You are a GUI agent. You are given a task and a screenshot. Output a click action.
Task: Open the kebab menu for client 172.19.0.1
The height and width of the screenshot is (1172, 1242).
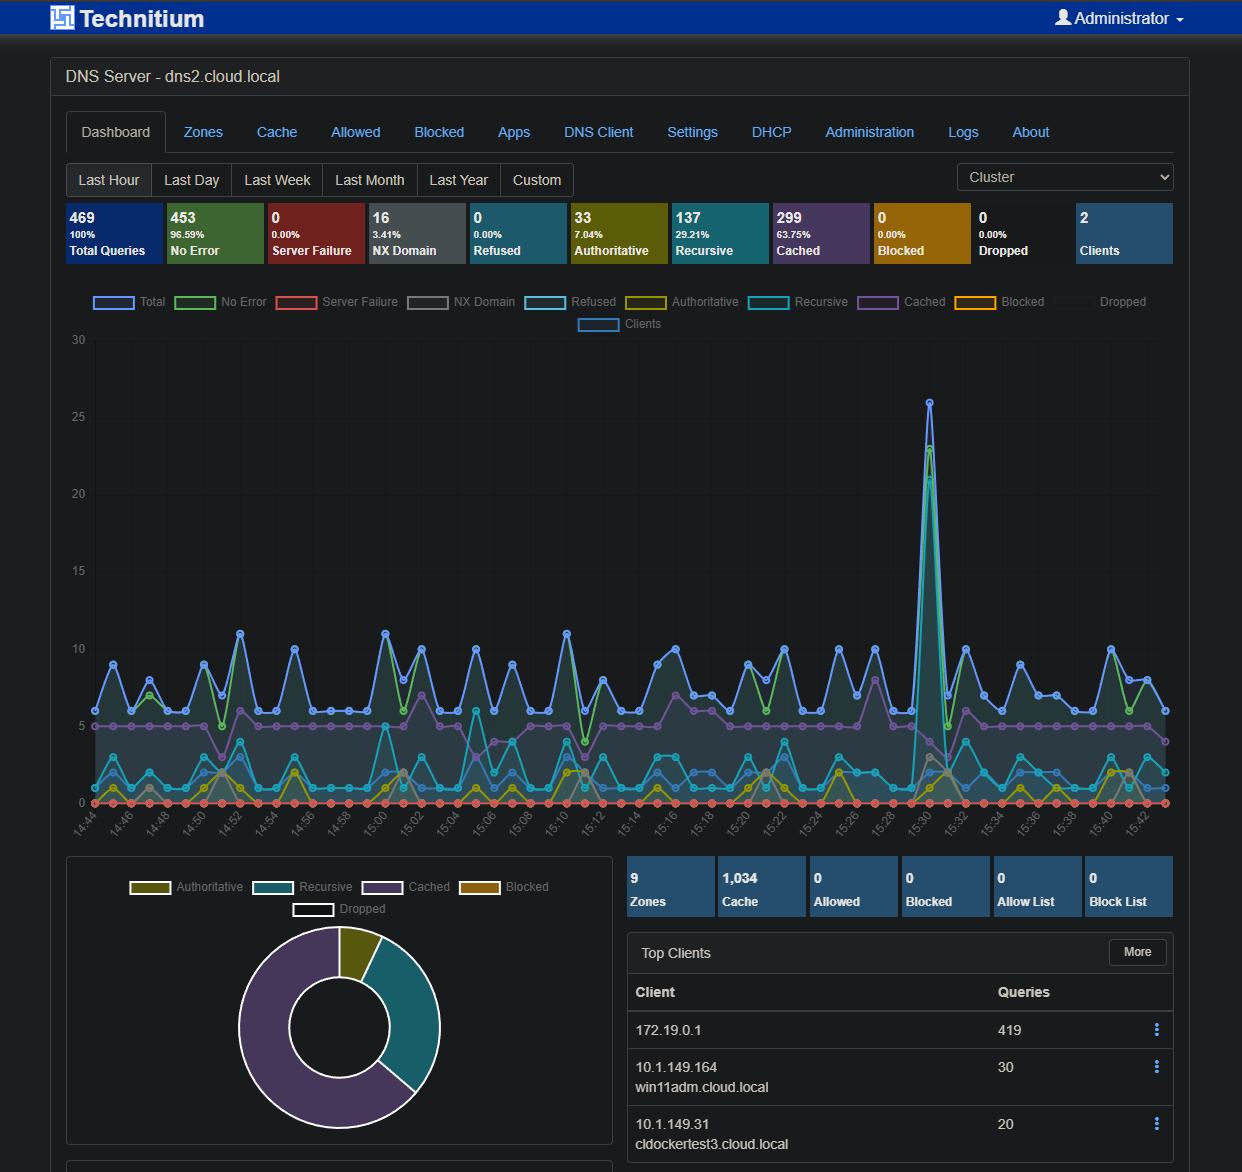tap(1157, 1029)
